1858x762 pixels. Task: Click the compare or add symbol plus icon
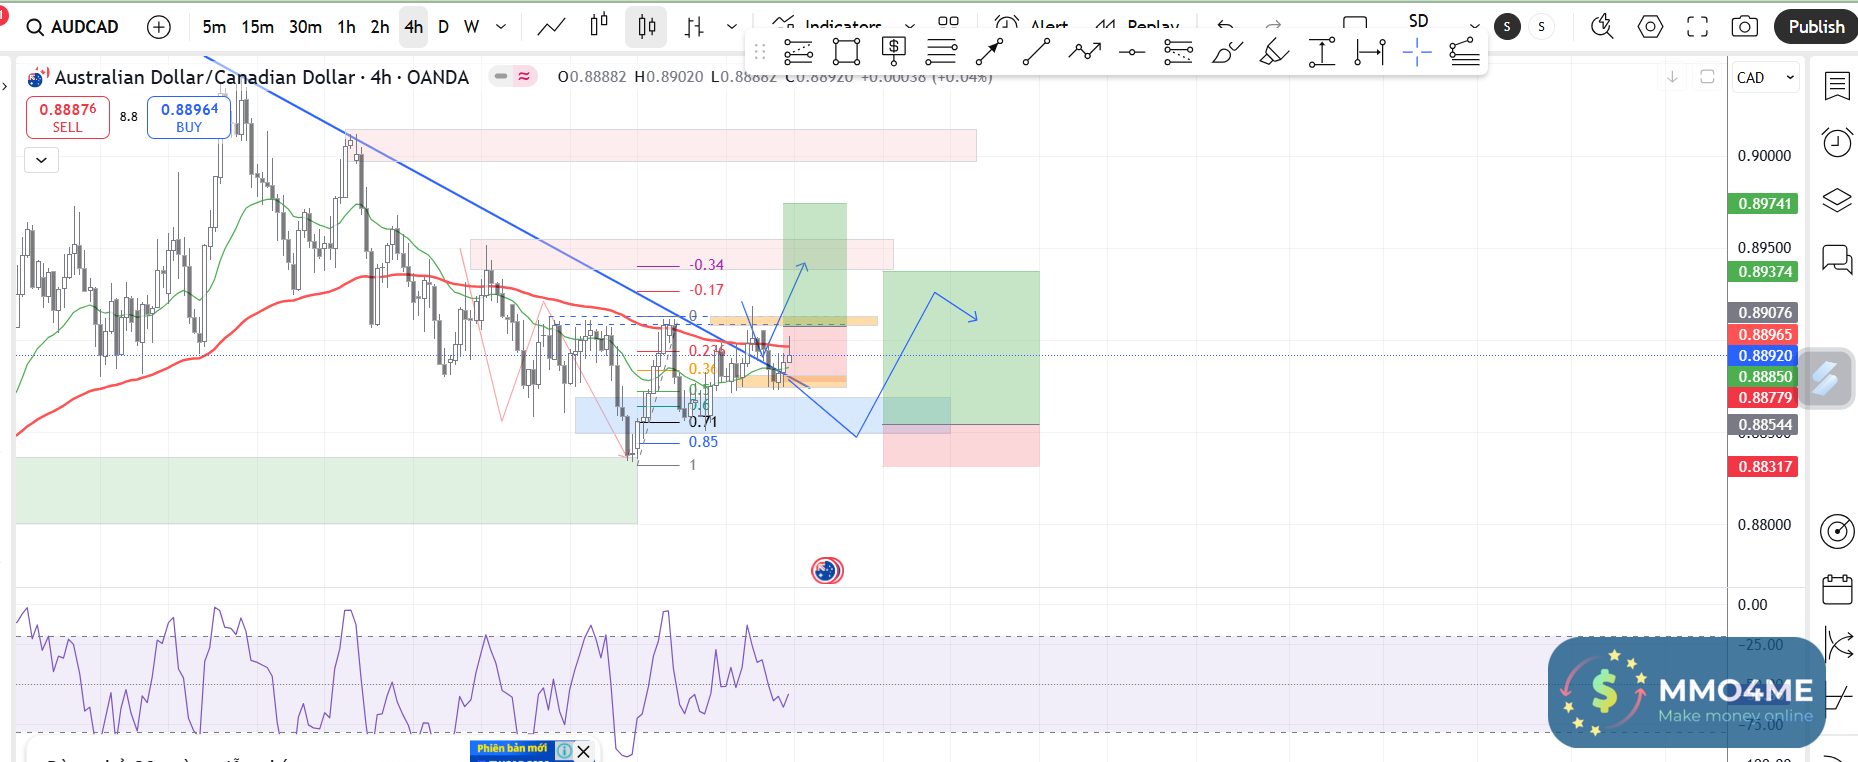pos(159,27)
